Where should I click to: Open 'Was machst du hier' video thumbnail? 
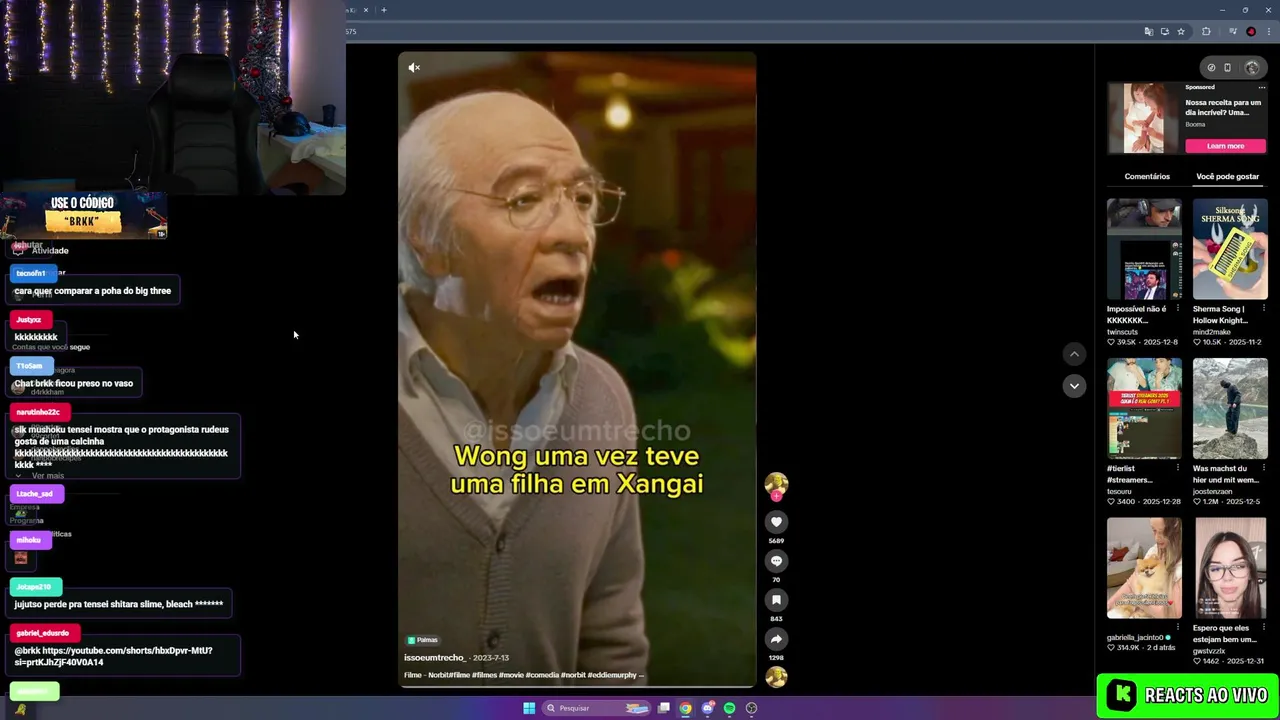pos(1230,408)
